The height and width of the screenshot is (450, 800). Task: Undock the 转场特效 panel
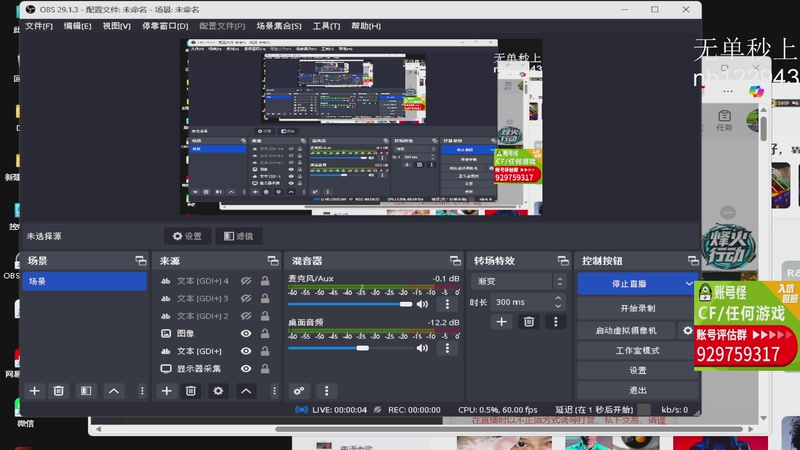pyautogui.click(x=563, y=261)
